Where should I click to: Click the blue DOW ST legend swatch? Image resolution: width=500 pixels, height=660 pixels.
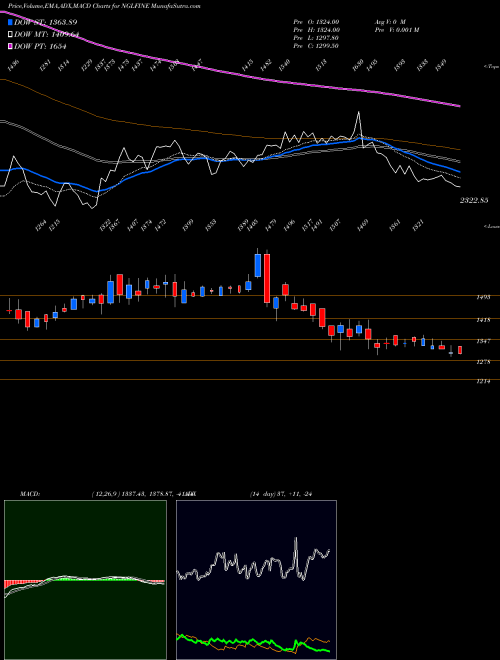coord(10,22)
